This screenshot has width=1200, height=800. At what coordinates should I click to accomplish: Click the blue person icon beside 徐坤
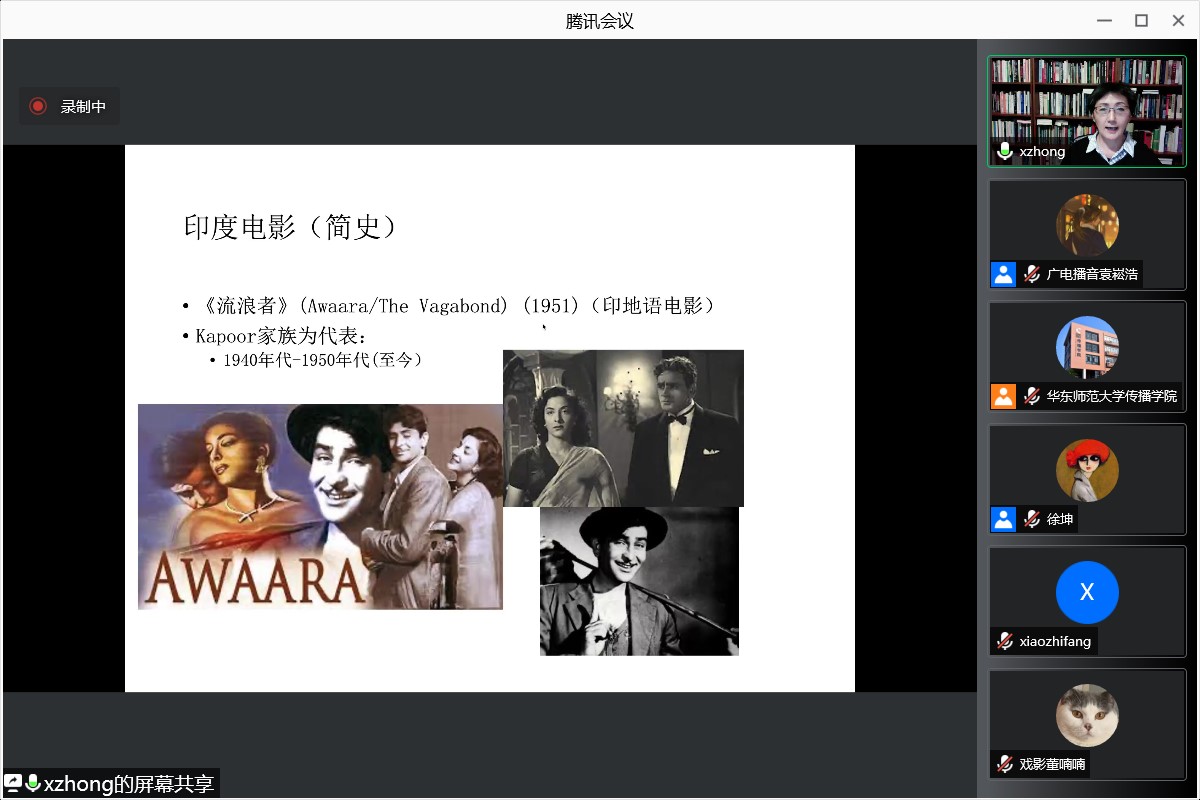1003,519
